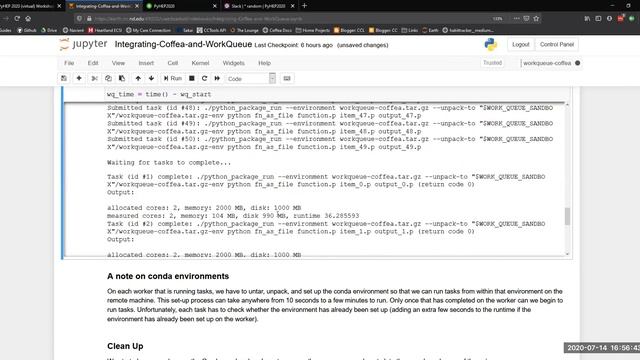Open The Lounge bookmark
The image size is (640, 360).
click(x=244, y=30)
